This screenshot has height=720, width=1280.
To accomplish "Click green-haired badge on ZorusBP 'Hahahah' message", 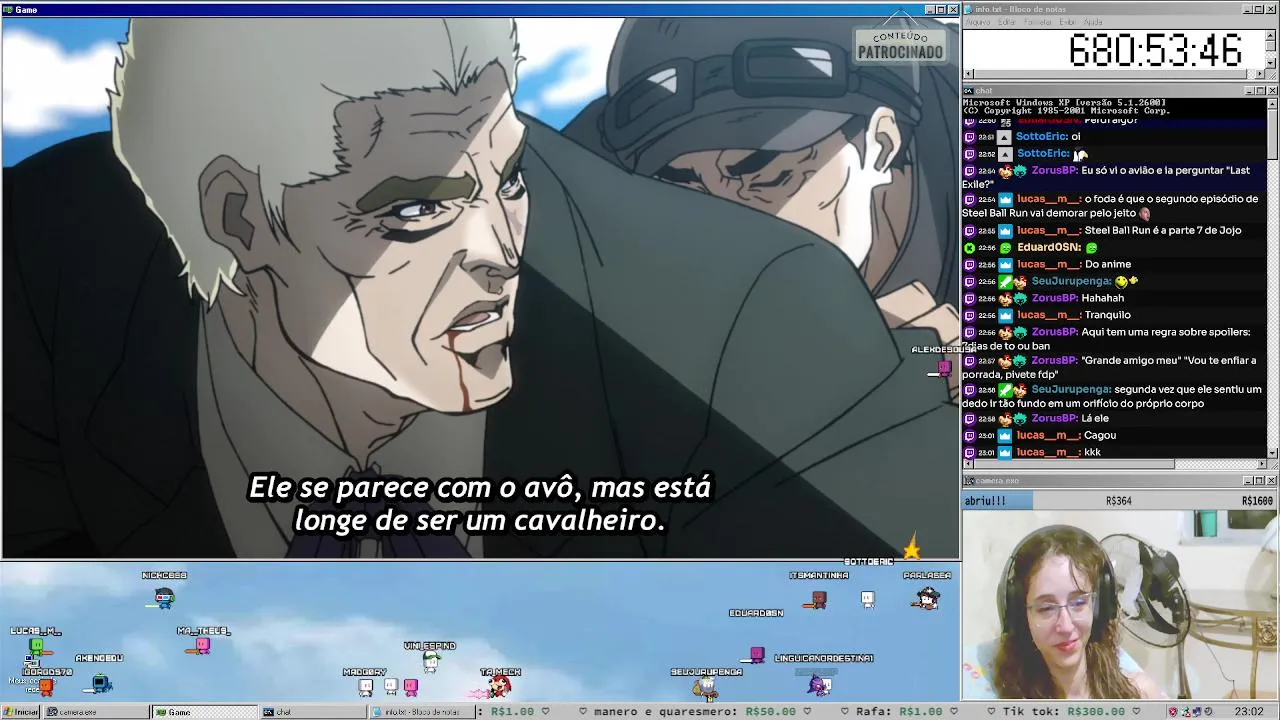I will pyautogui.click(x=1020, y=298).
